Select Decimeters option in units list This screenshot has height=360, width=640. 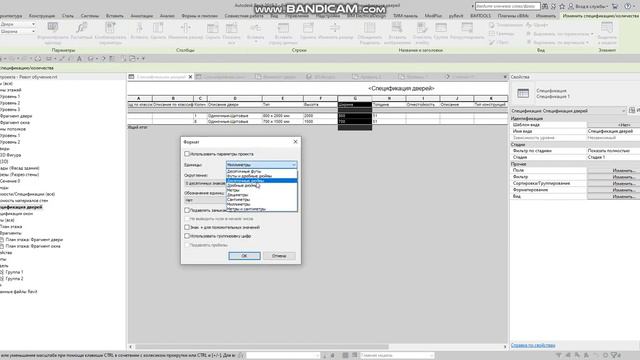tap(262, 195)
